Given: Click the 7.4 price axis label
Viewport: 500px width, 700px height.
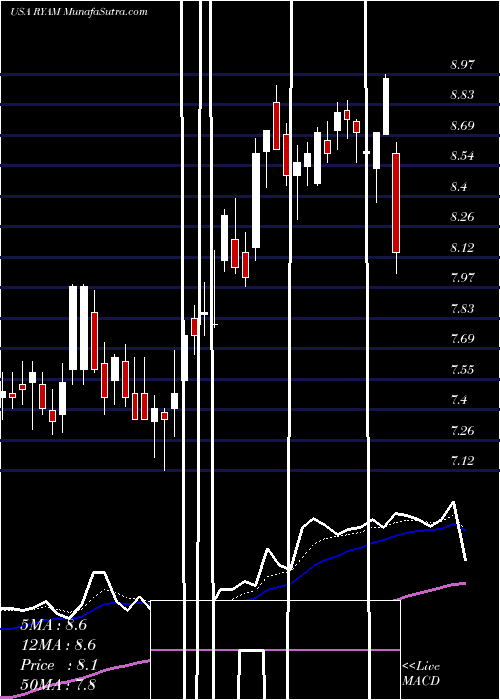Looking at the screenshot, I should point(458,400).
